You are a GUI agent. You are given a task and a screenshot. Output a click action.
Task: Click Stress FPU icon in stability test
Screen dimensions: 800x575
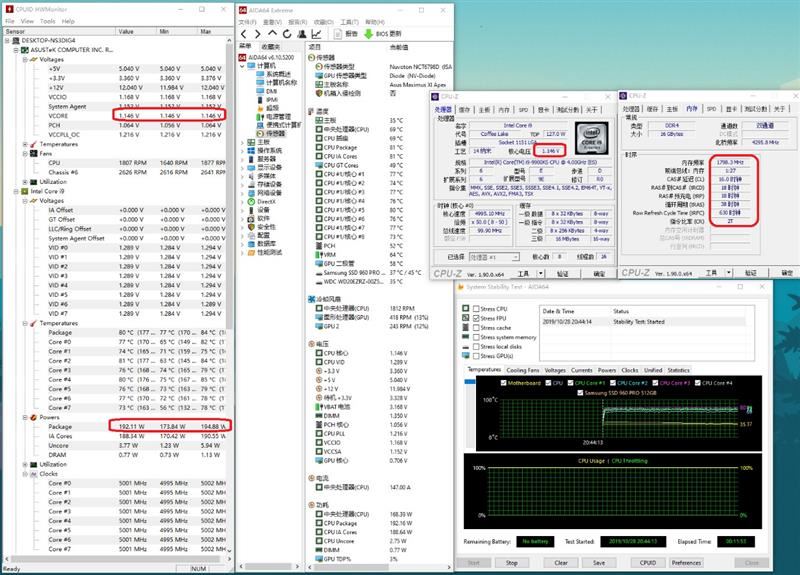tap(465, 318)
